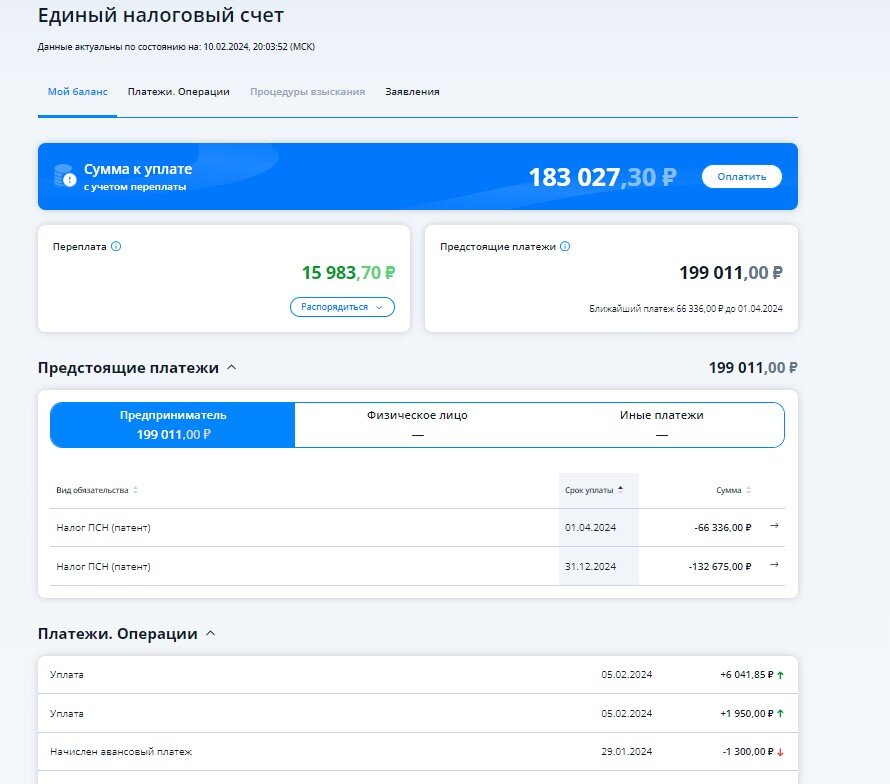Image resolution: width=890 pixels, height=784 pixels.
Task: Switch to Платежи. Операции tab
Action: (178, 91)
